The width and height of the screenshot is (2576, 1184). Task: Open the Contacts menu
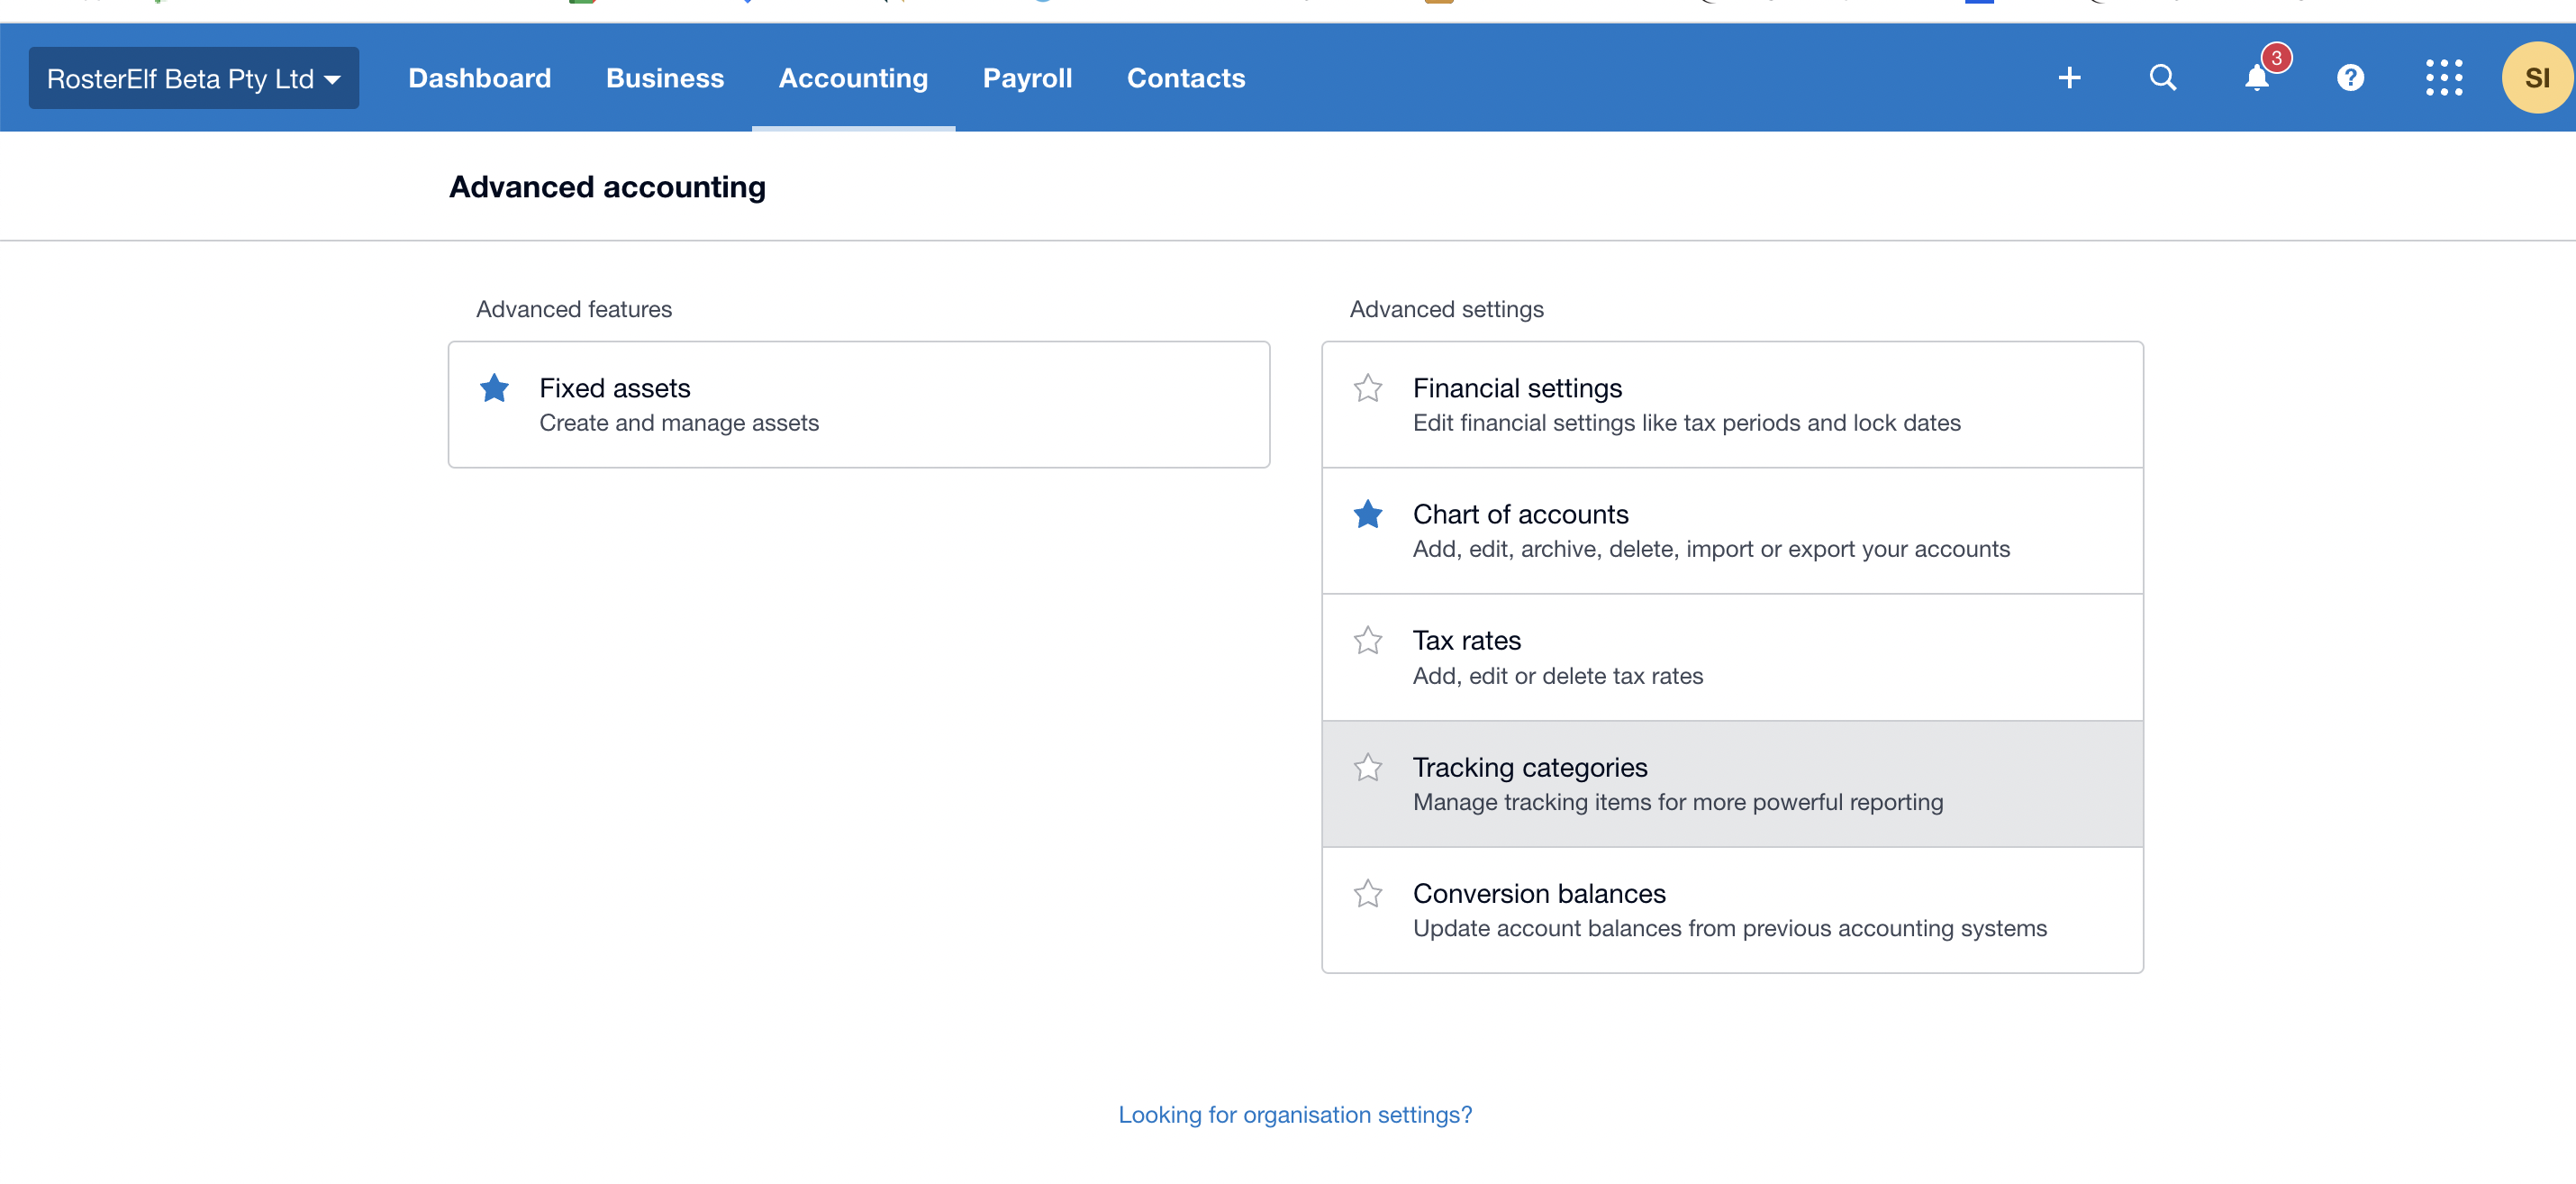pos(1186,78)
